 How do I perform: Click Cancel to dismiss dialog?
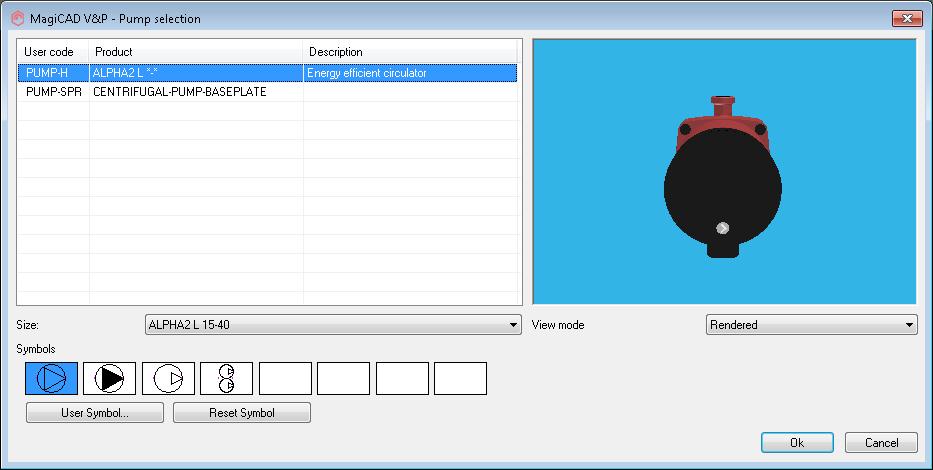click(881, 443)
